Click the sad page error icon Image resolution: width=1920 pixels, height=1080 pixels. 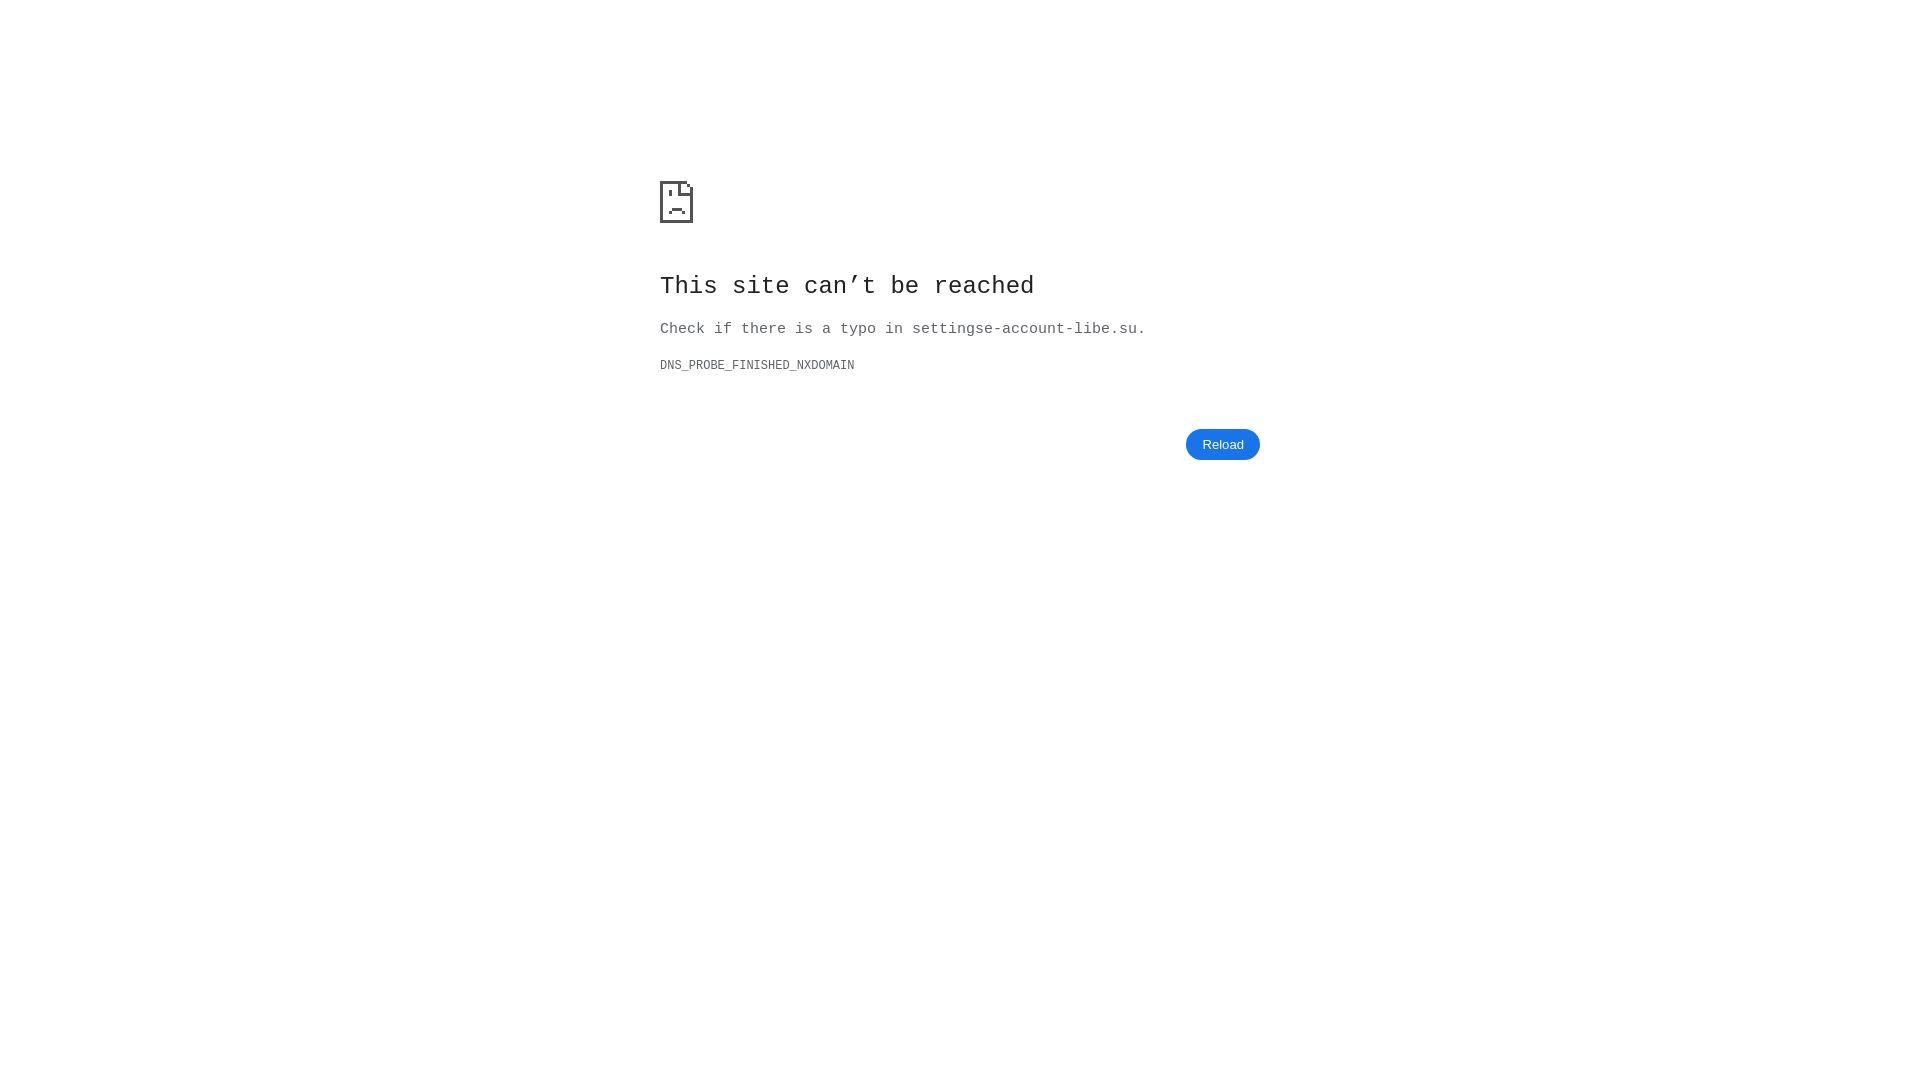(676, 202)
